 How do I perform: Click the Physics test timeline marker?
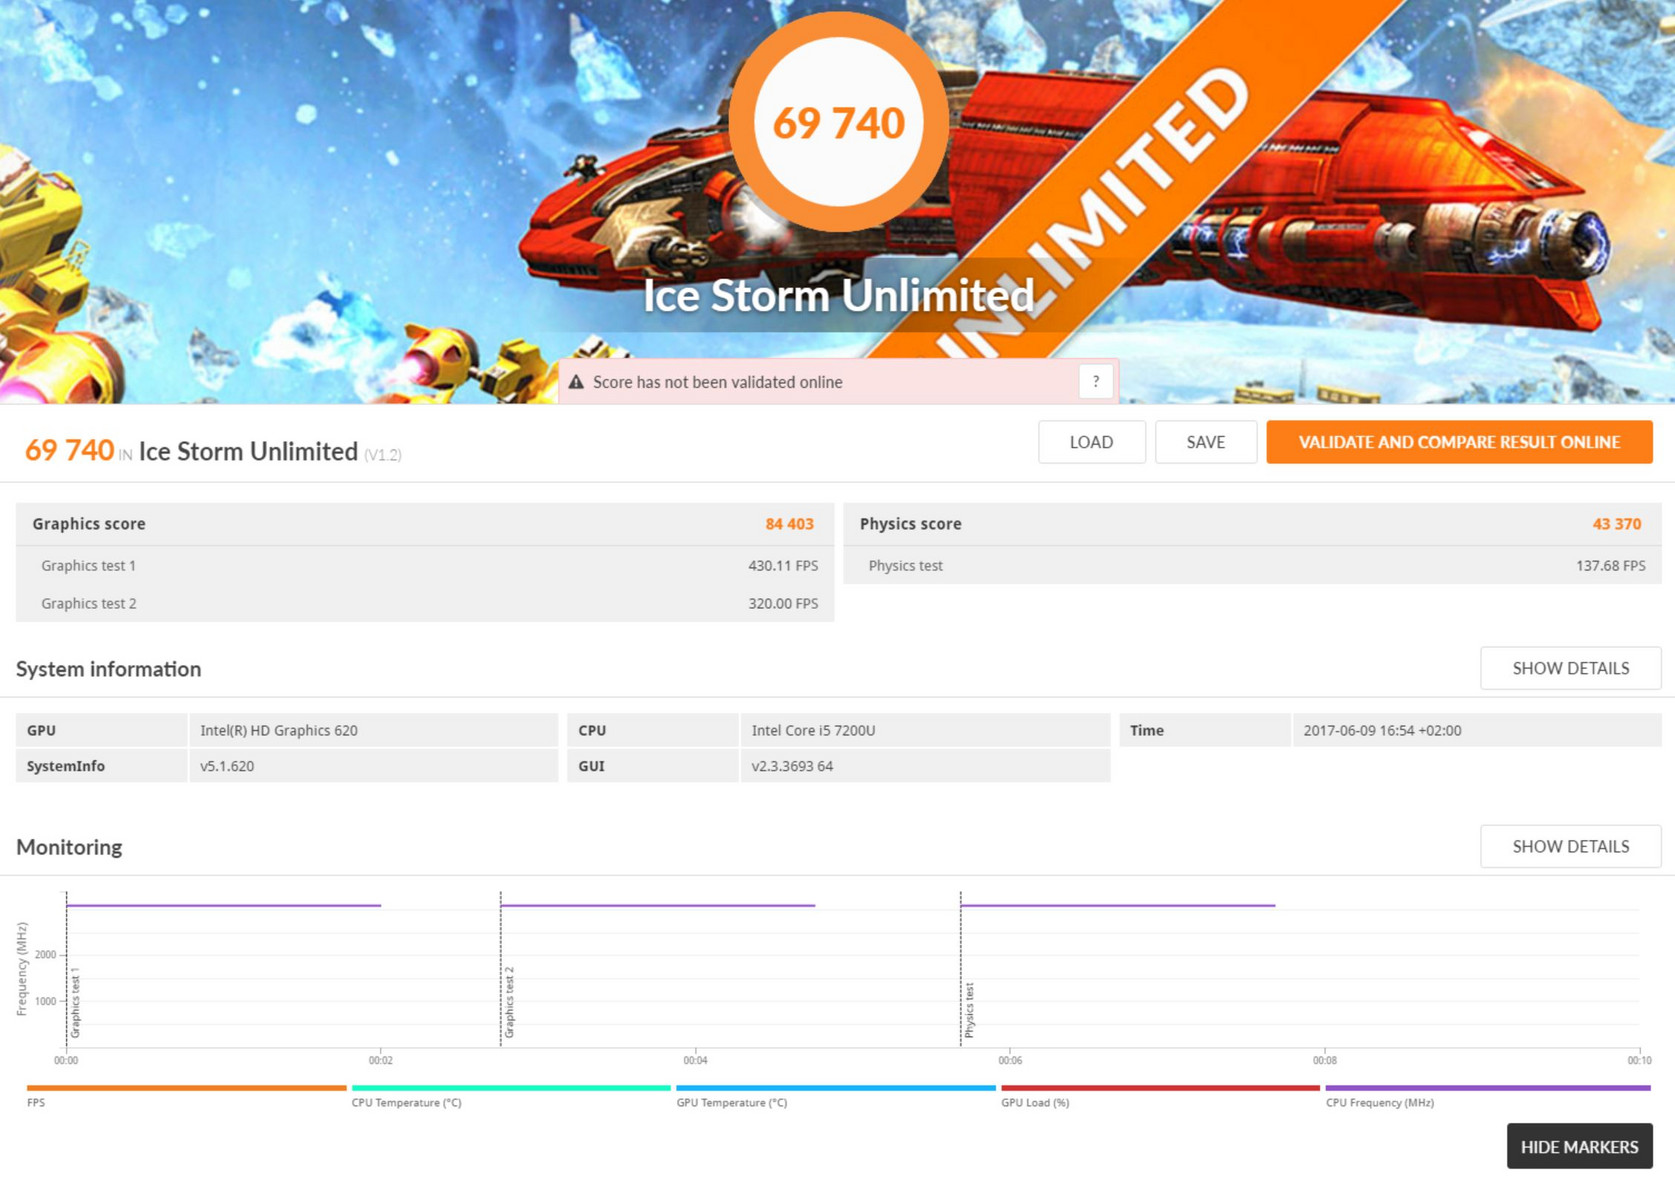(x=969, y=1008)
